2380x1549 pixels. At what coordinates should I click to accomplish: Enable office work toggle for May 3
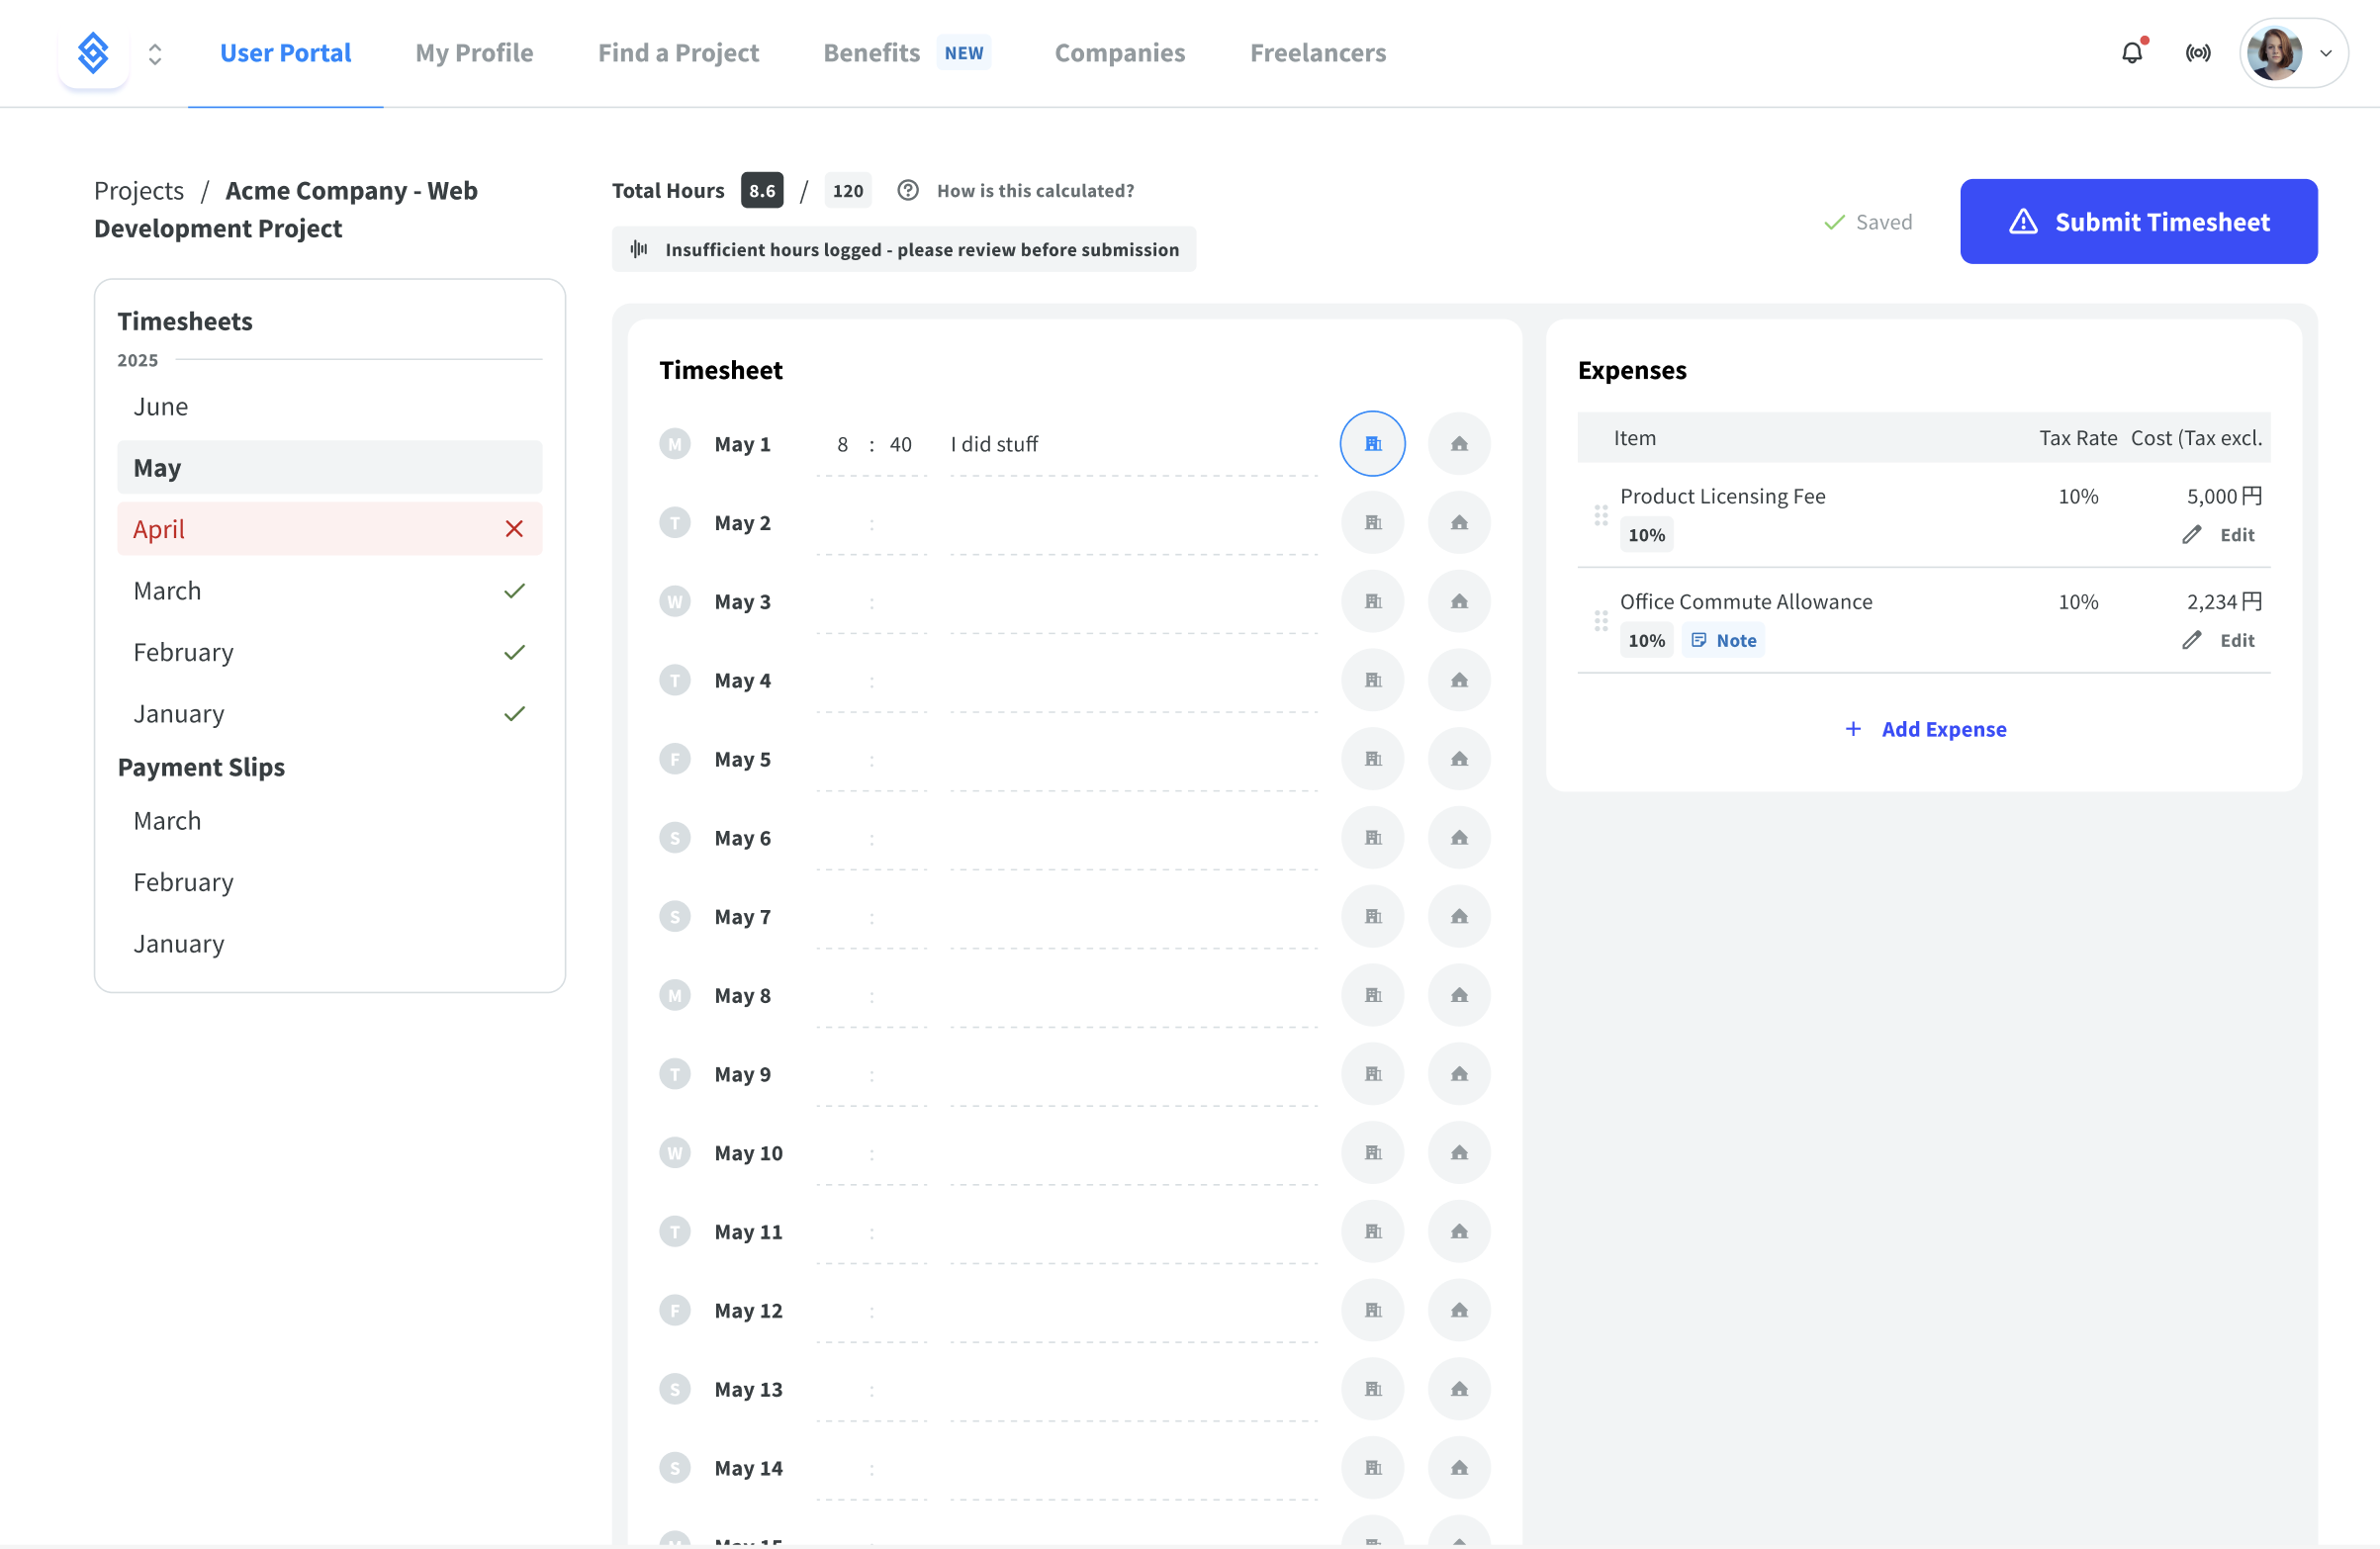coord(1372,602)
